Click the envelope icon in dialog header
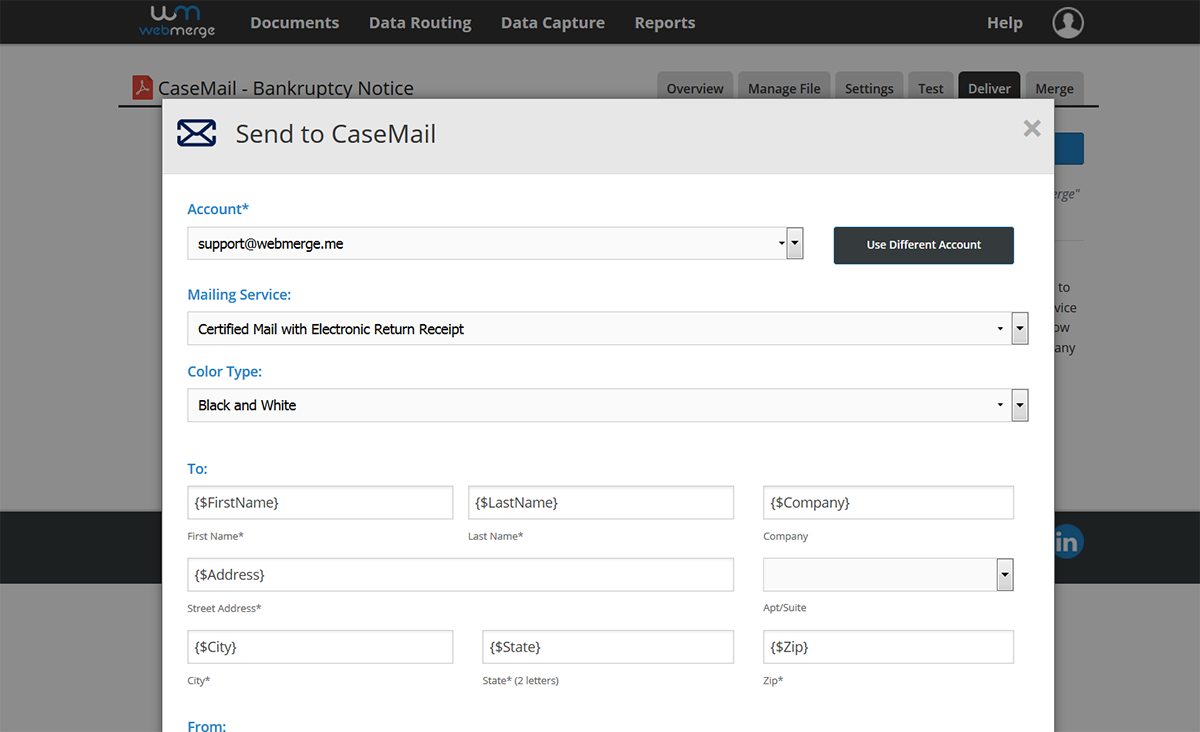 [197, 133]
